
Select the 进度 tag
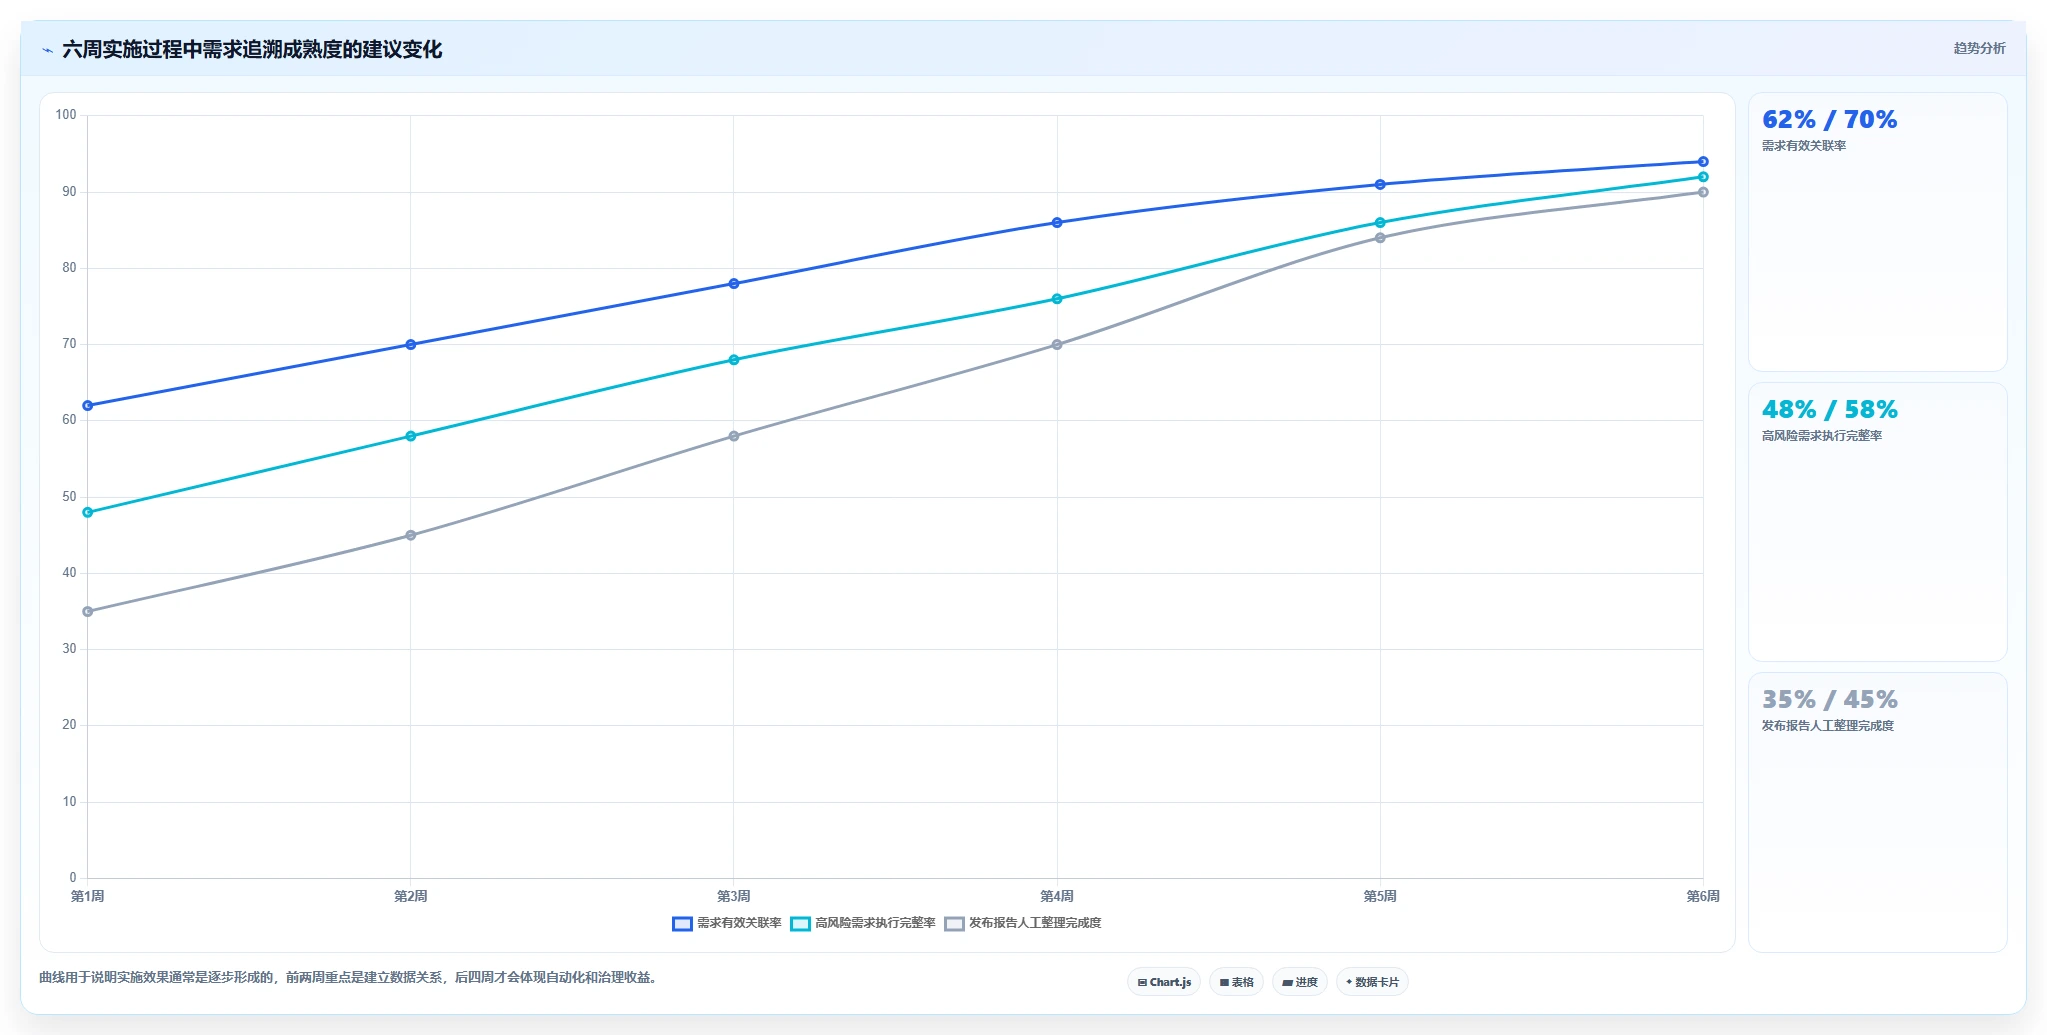click(1300, 982)
